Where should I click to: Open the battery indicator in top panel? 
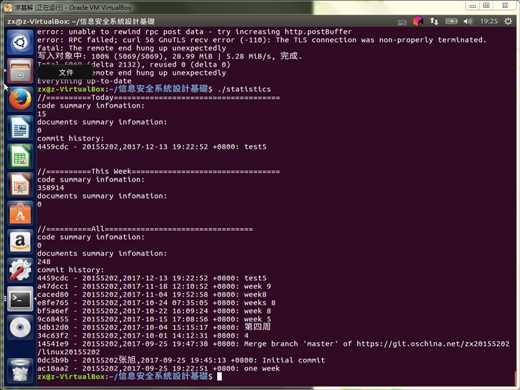[x=451, y=21]
